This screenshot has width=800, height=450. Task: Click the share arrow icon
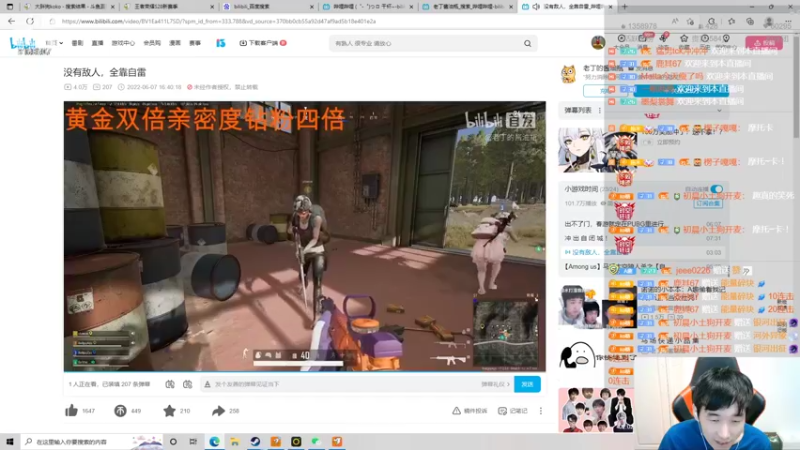tap(218, 410)
